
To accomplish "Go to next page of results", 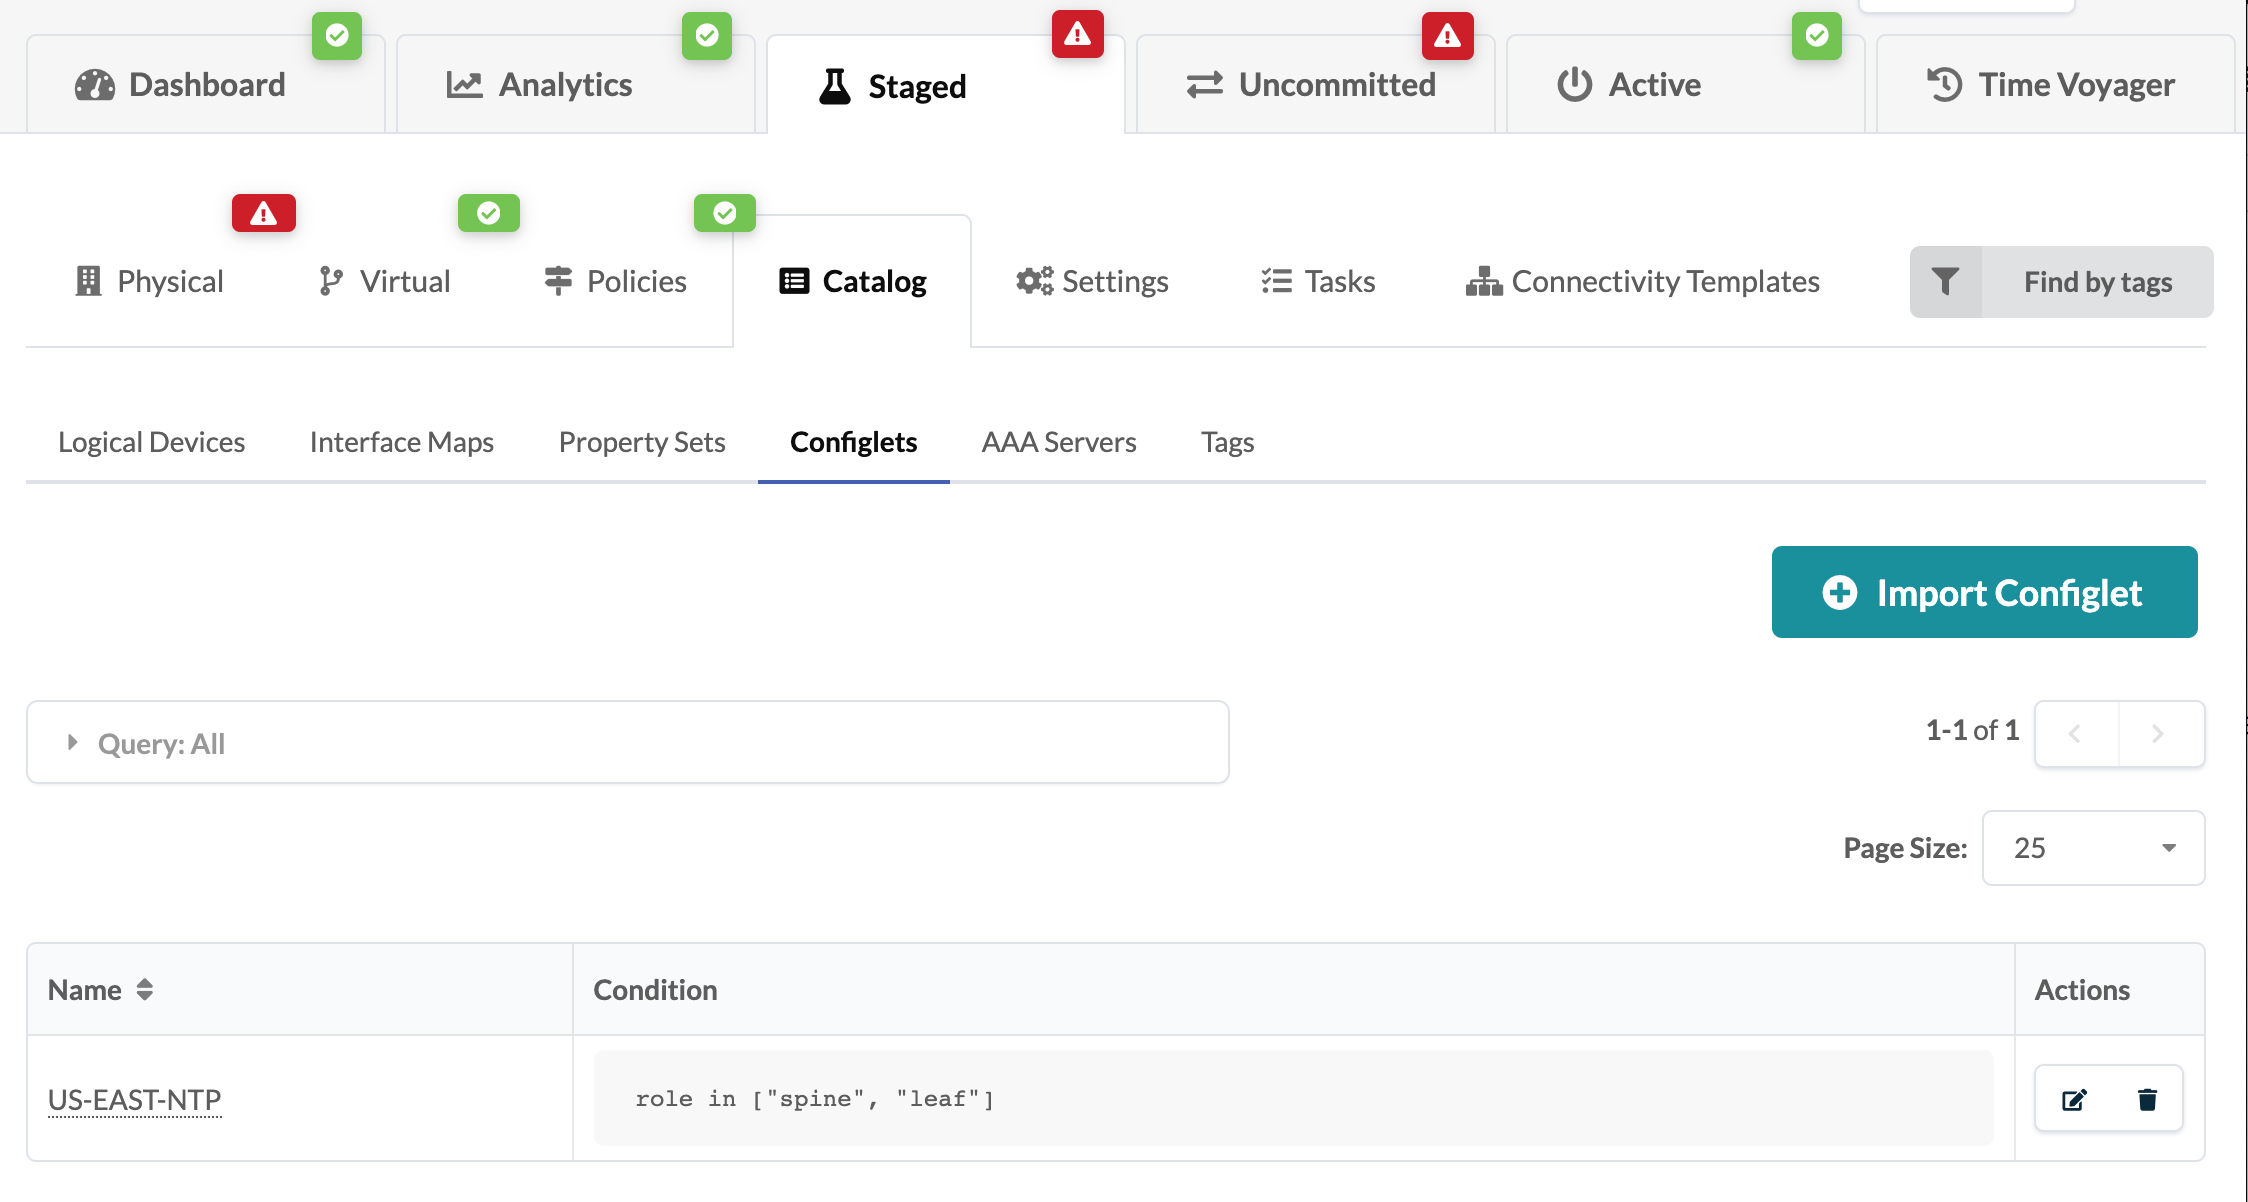I will [2161, 734].
